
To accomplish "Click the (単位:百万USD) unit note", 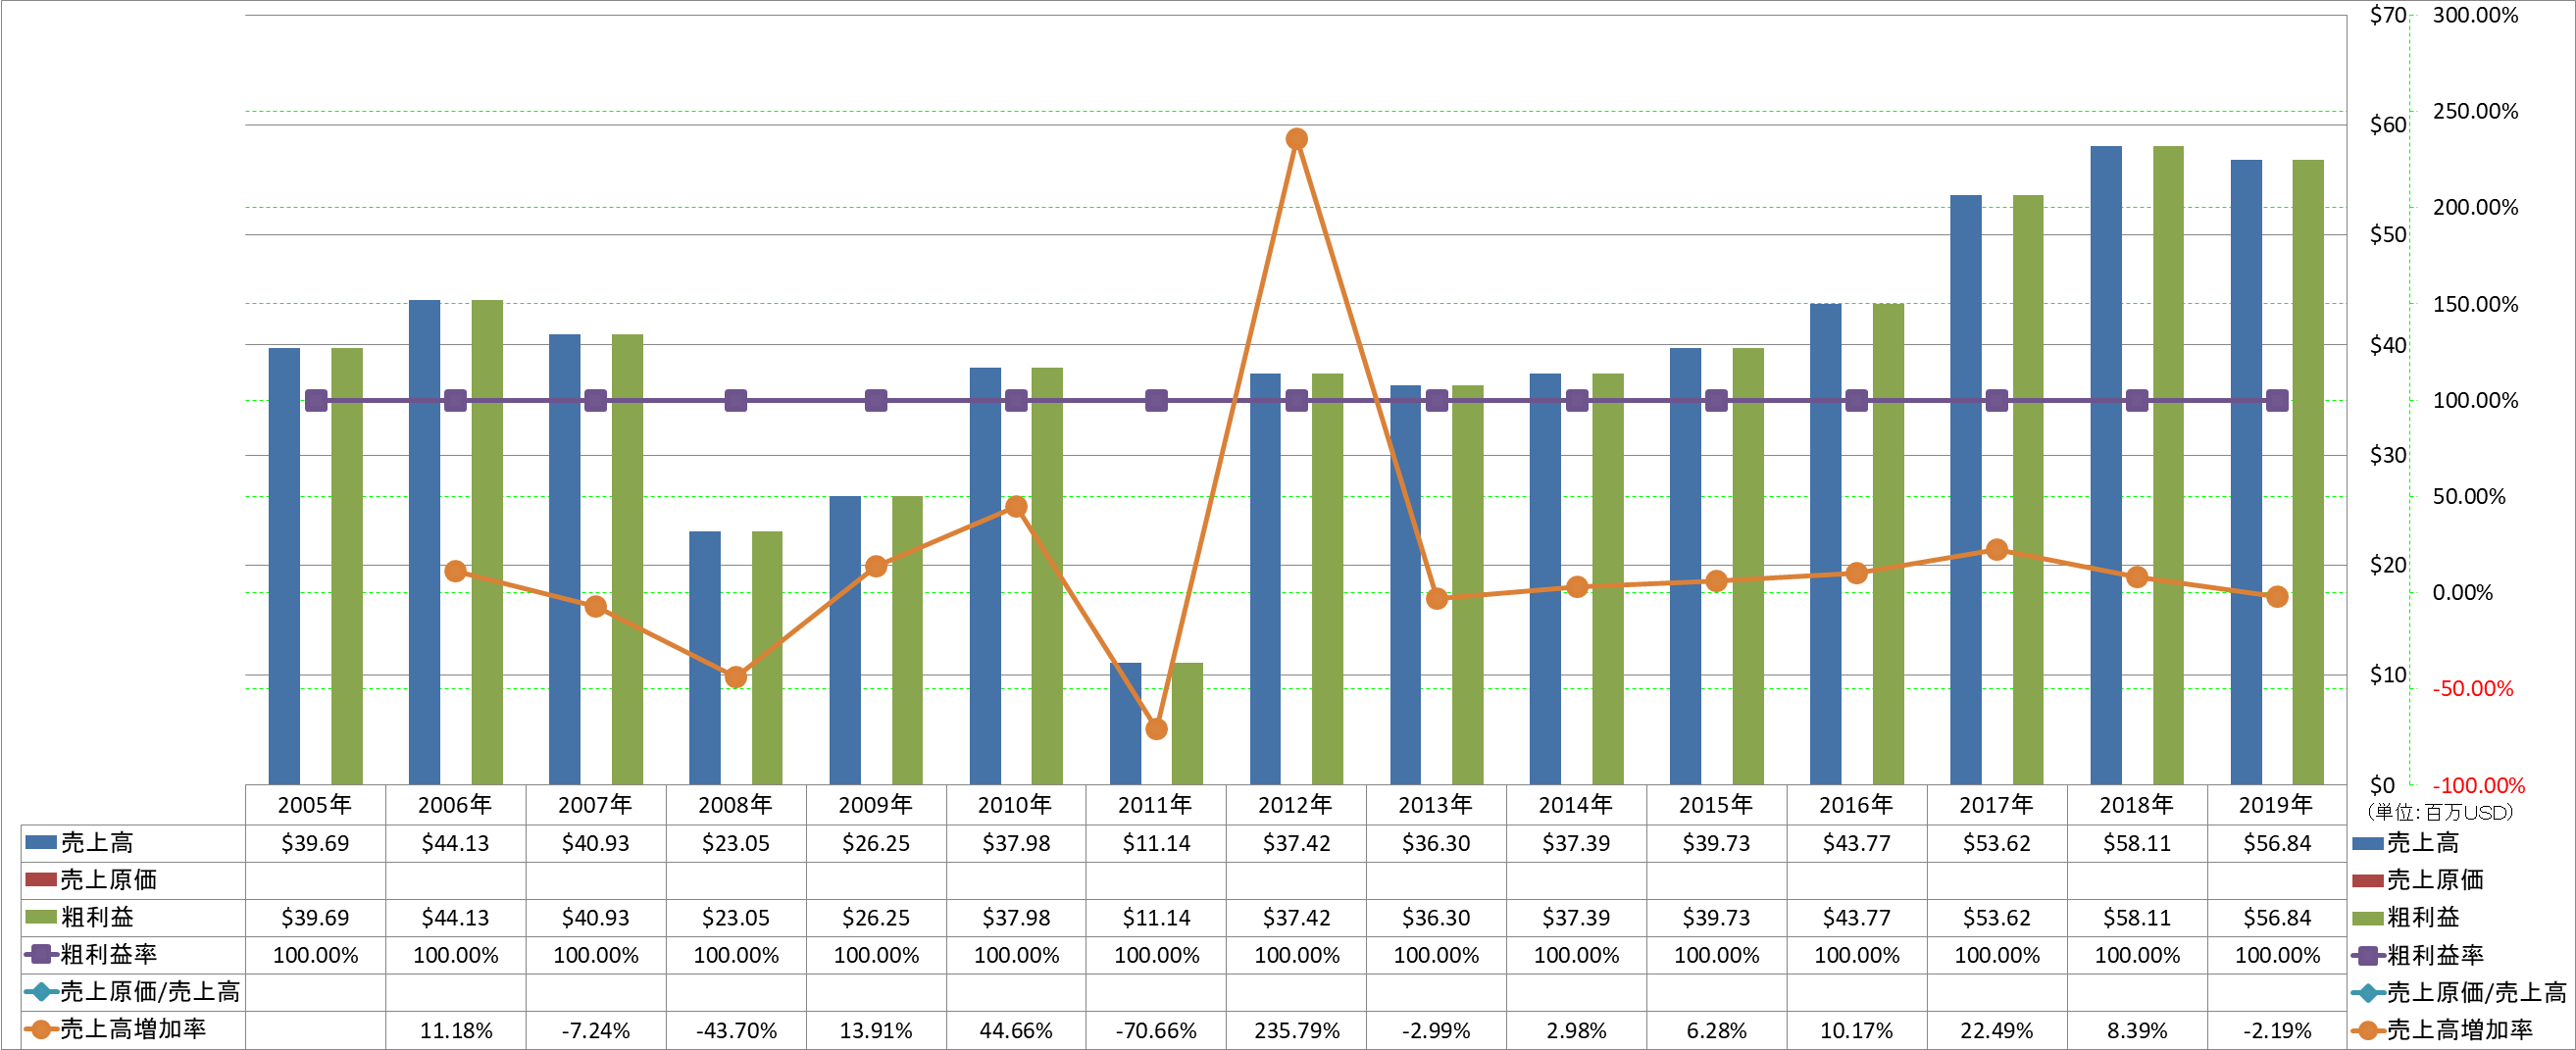I will [2440, 812].
